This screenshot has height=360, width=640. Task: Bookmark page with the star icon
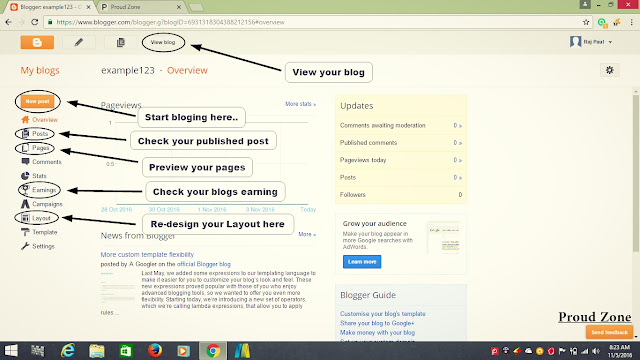(586, 22)
